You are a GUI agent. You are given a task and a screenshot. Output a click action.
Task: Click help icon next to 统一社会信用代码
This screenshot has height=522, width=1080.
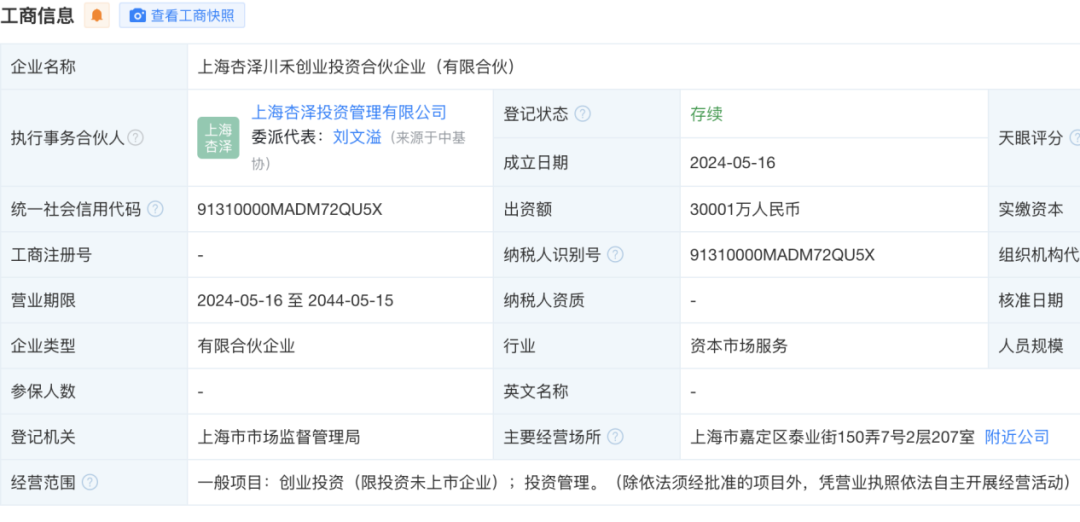tap(156, 209)
